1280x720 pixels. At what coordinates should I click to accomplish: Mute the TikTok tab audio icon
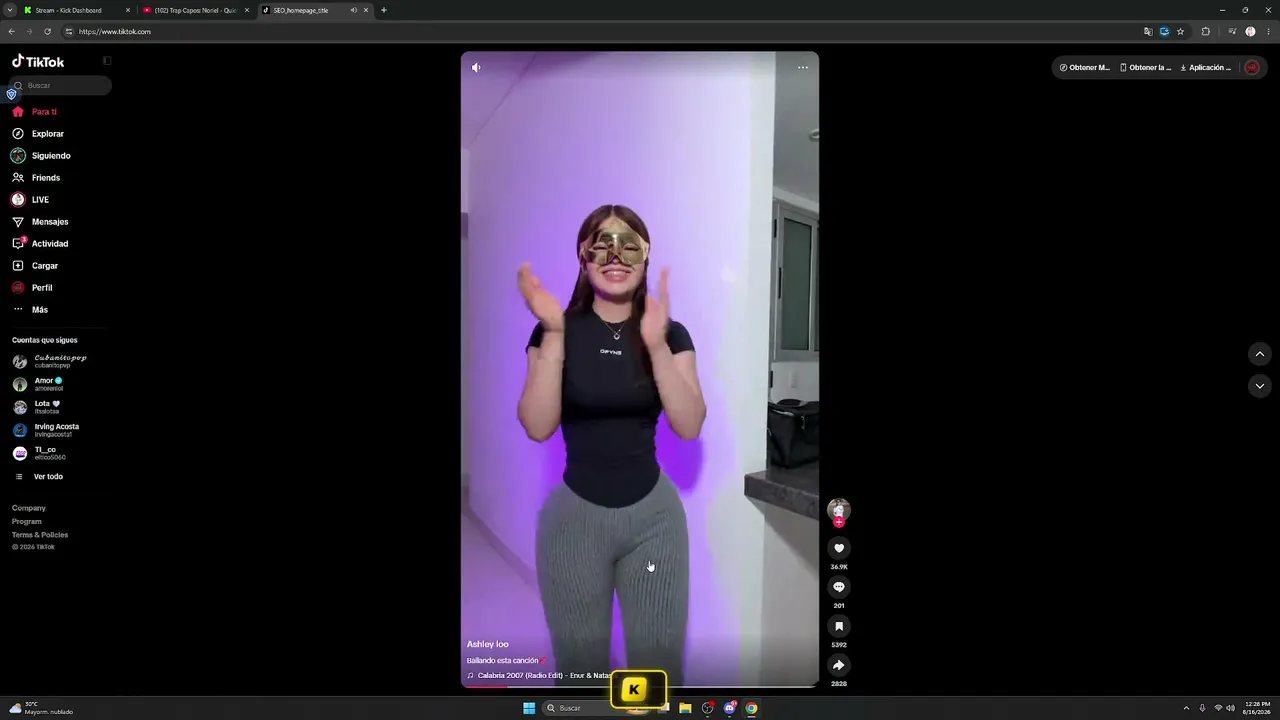pos(353,10)
